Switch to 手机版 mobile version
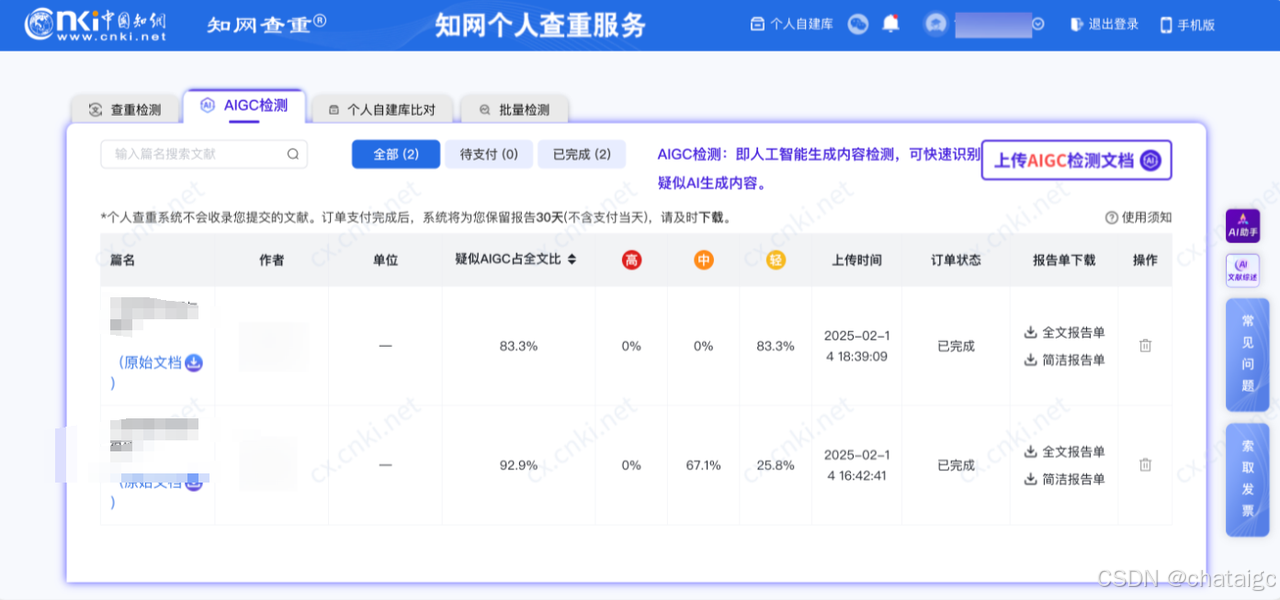This screenshot has width=1280, height=600. tap(1187, 24)
